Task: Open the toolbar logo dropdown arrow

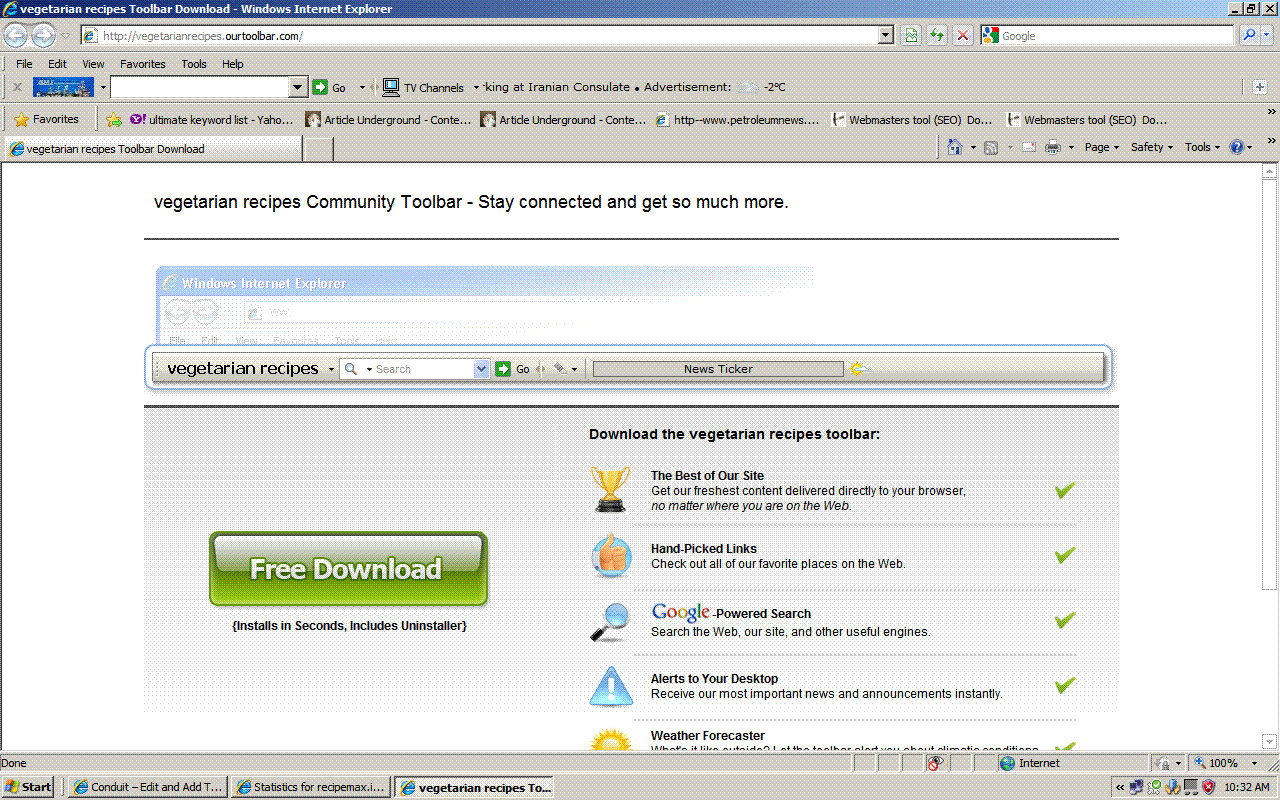Action: [x=102, y=87]
